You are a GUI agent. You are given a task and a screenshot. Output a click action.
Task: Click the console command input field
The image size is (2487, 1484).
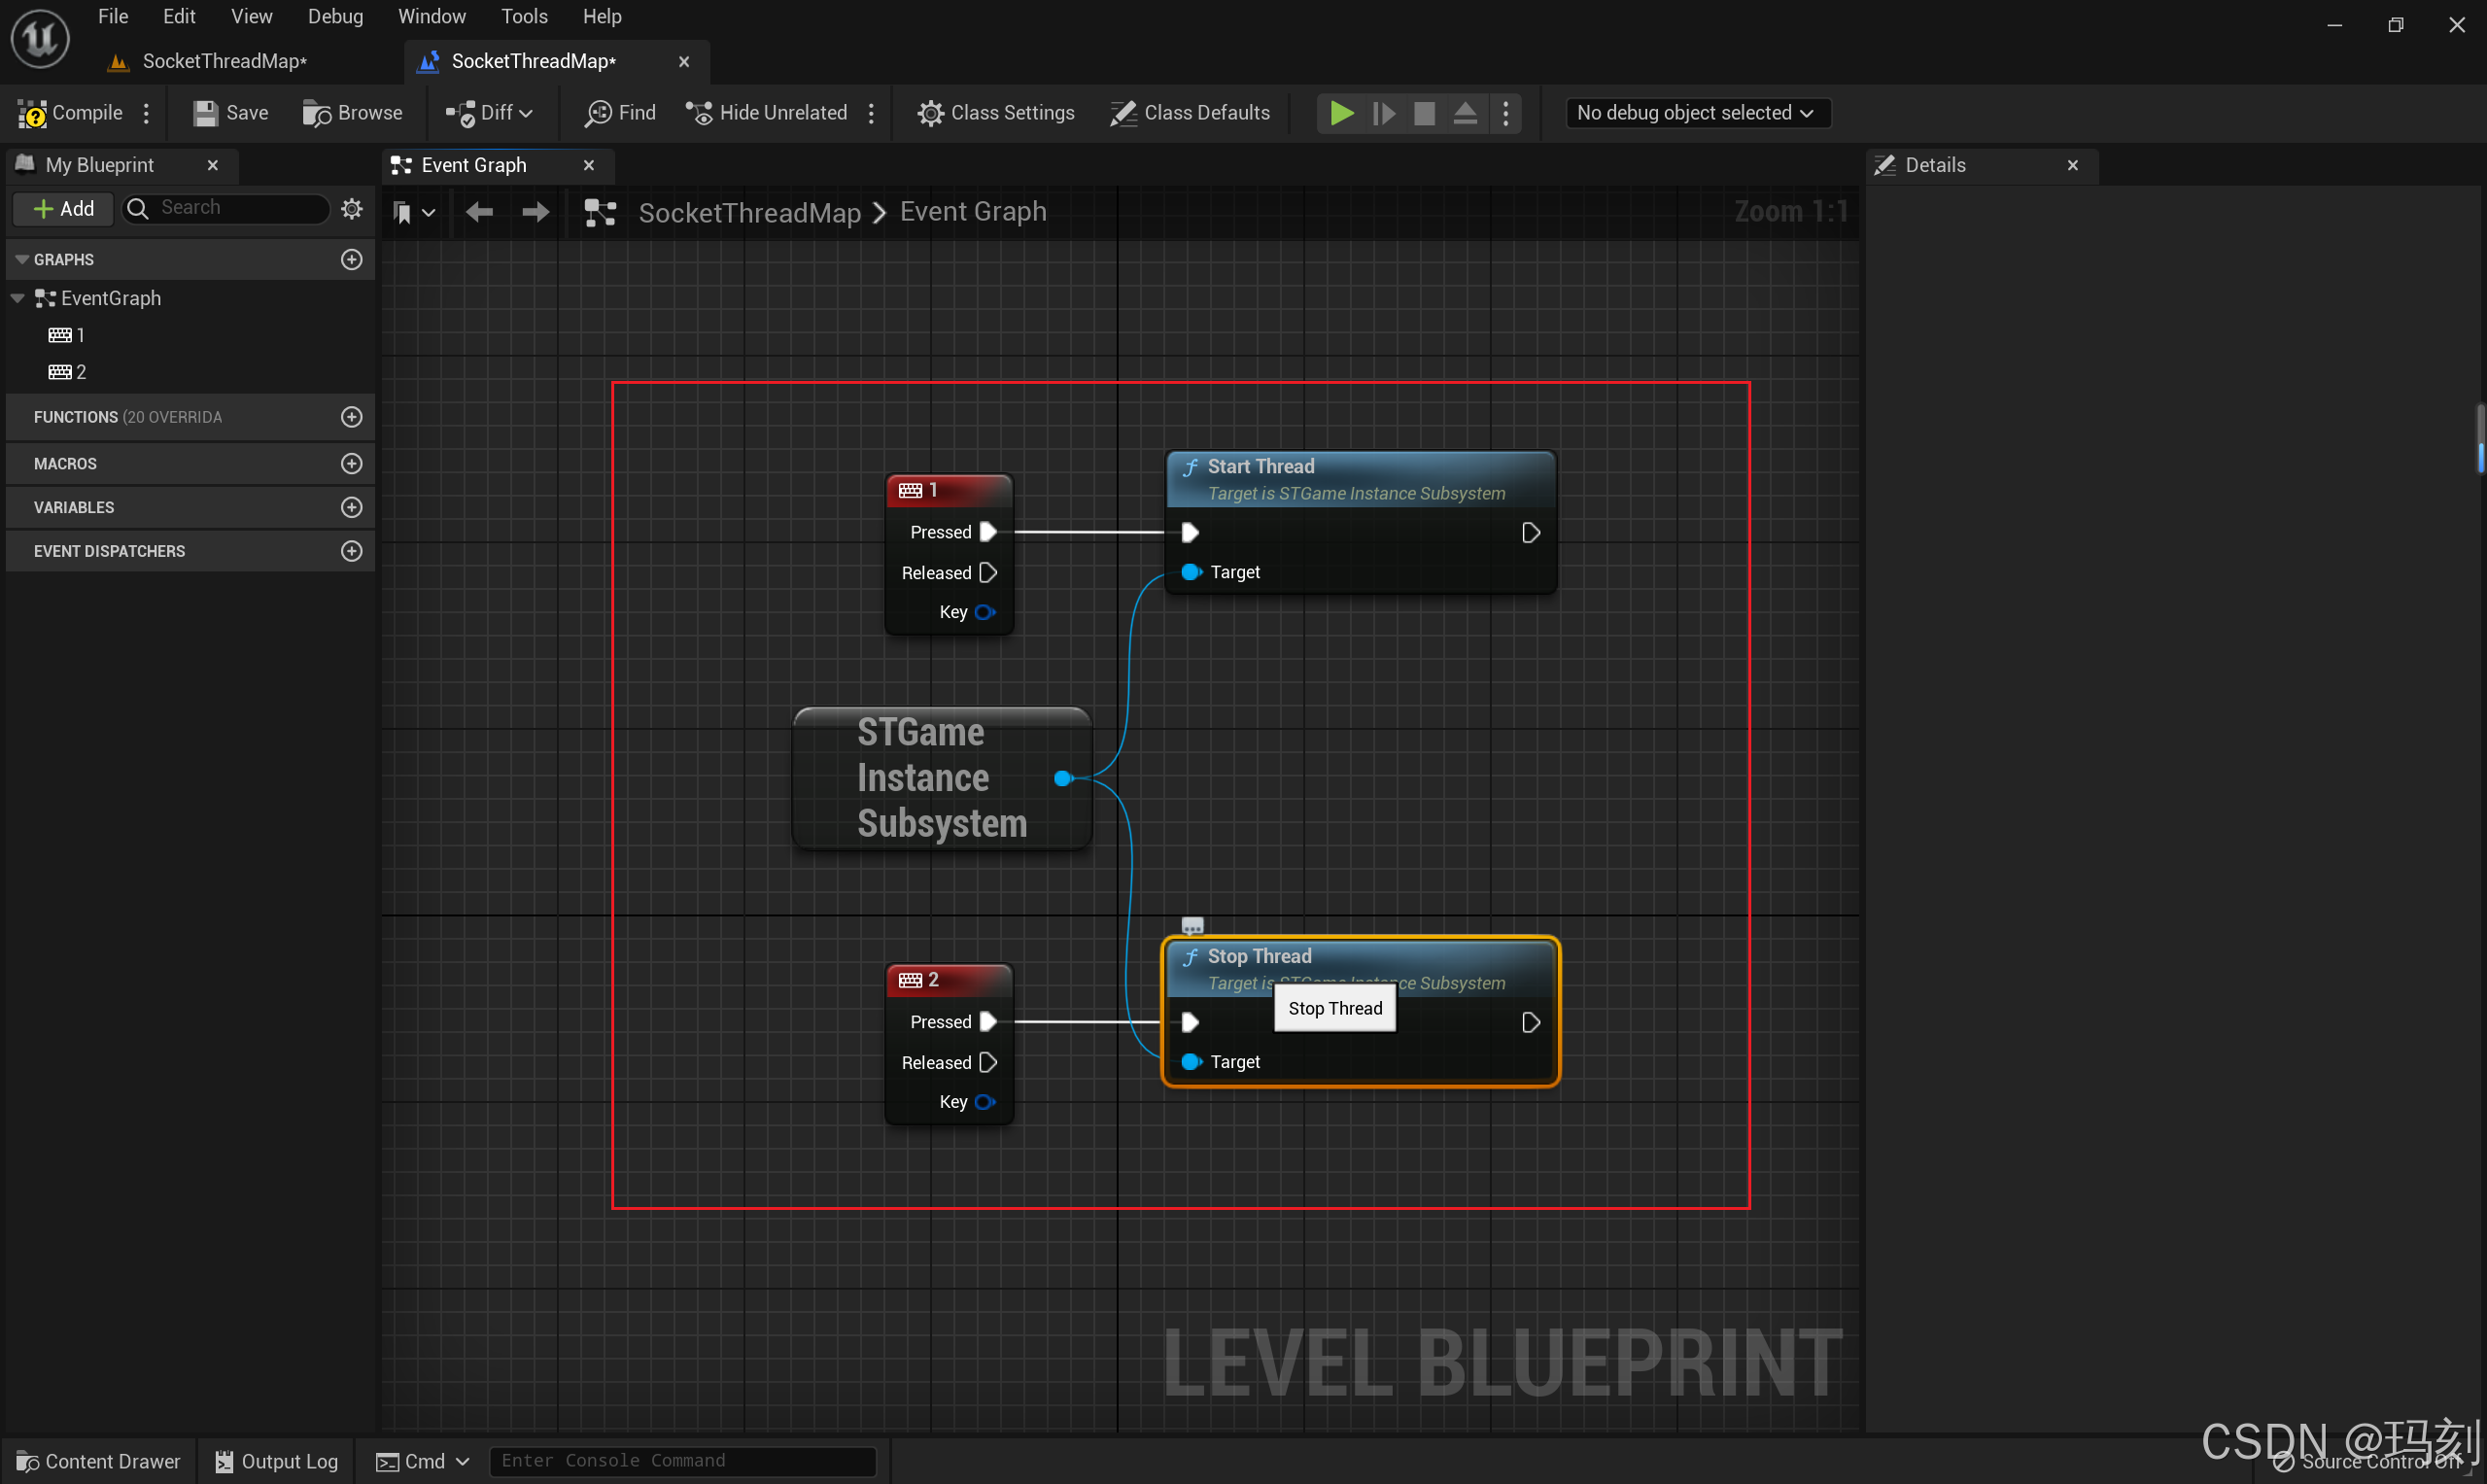682,1460
